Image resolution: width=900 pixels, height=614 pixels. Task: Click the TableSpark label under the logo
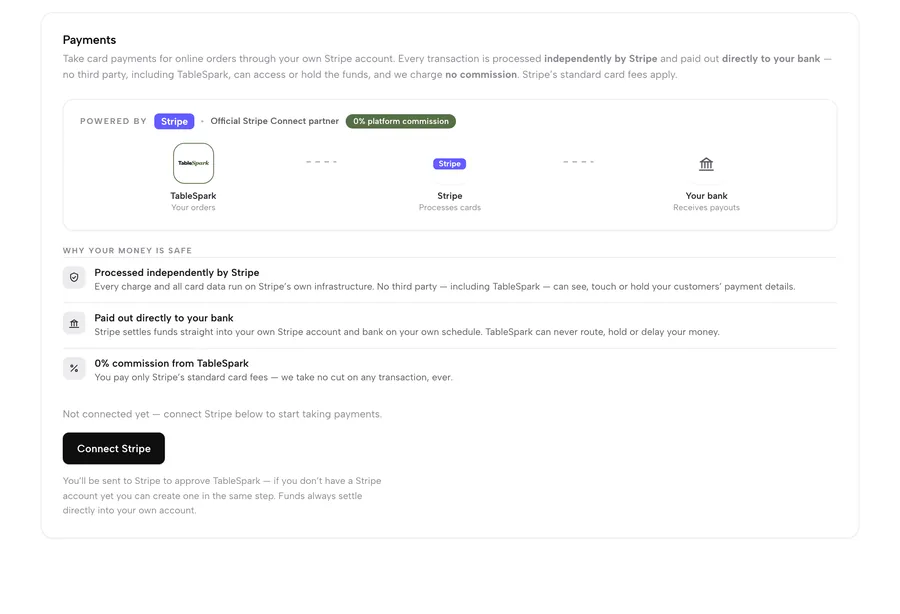point(193,196)
